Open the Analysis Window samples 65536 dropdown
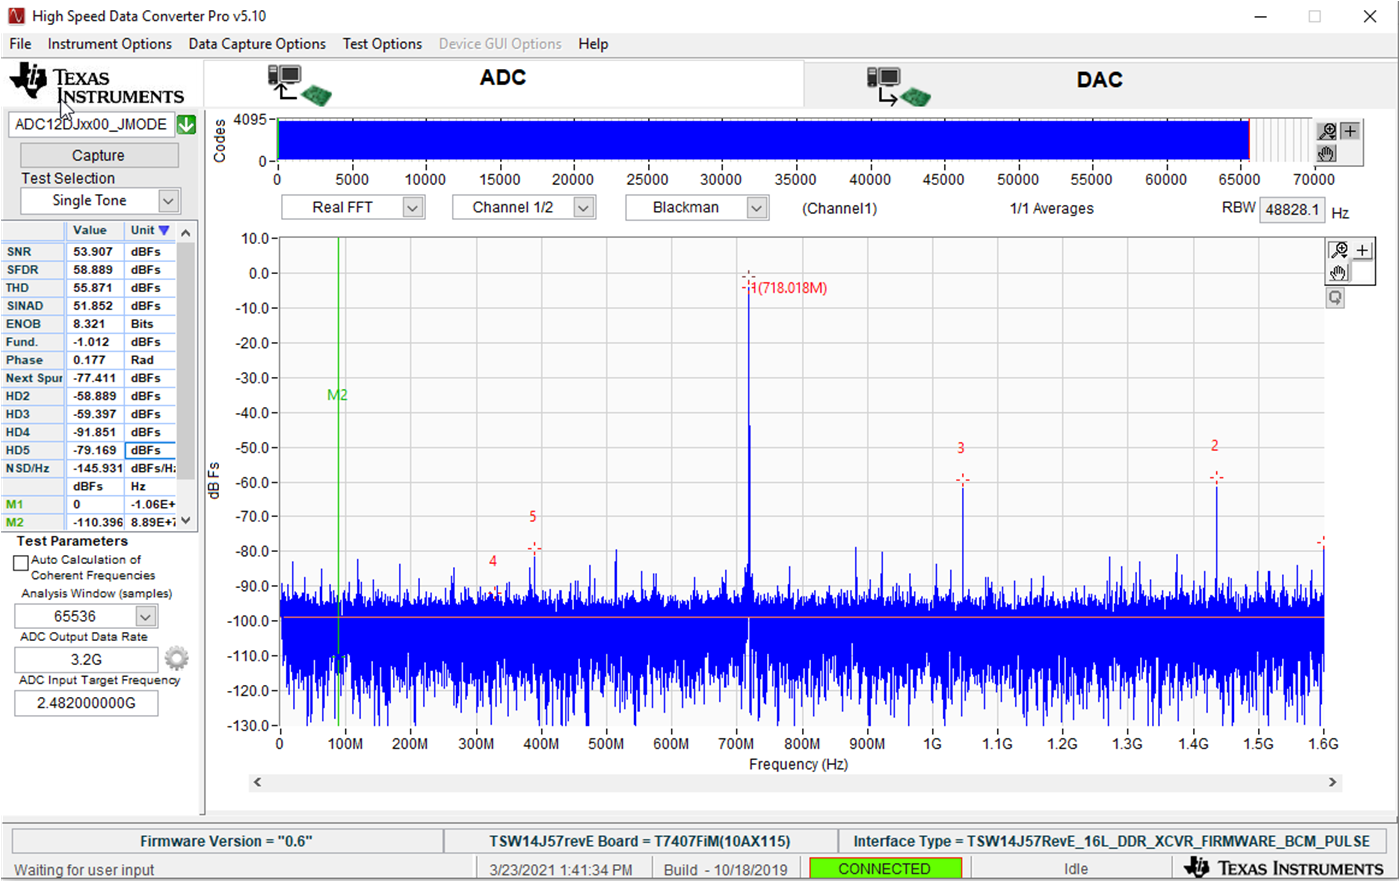Viewport: 1400px width, 882px height. (x=146, y=616)
